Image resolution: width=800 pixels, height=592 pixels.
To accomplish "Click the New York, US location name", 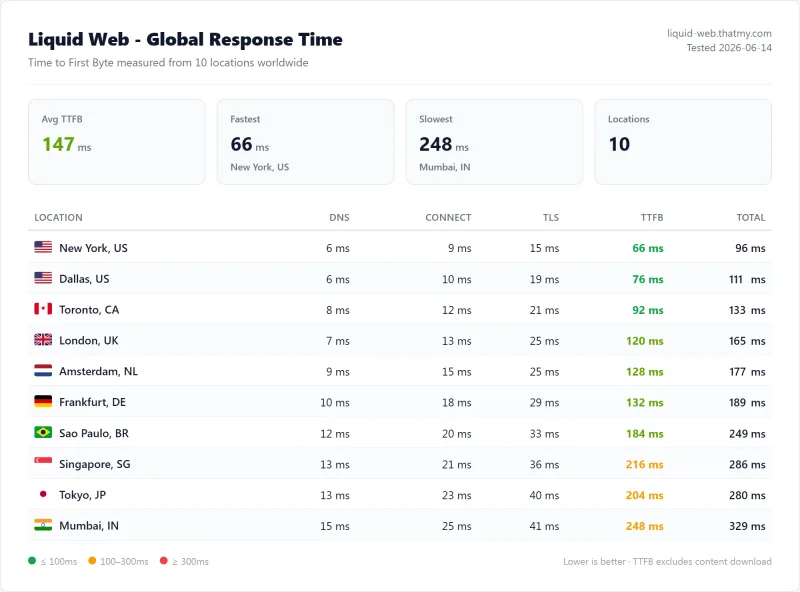I will pos(93,248).
